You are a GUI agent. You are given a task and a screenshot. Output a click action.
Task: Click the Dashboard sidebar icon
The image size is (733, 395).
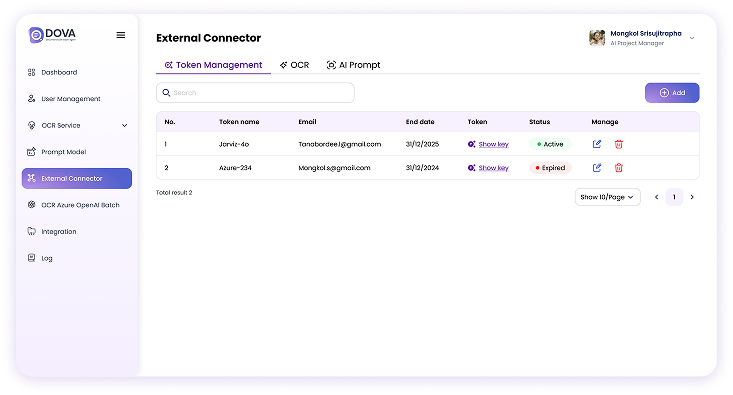click(31, 72)
